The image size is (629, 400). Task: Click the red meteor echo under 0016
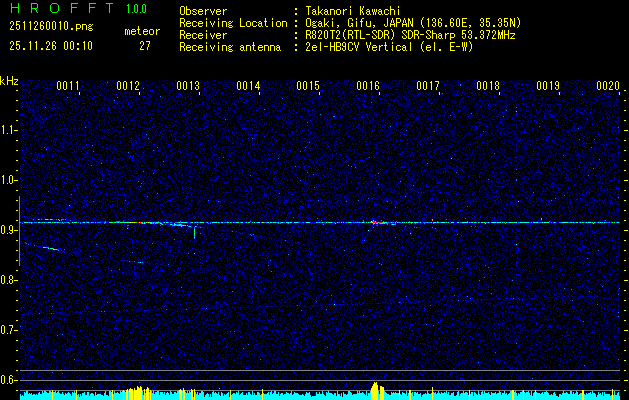click(374, 222)
